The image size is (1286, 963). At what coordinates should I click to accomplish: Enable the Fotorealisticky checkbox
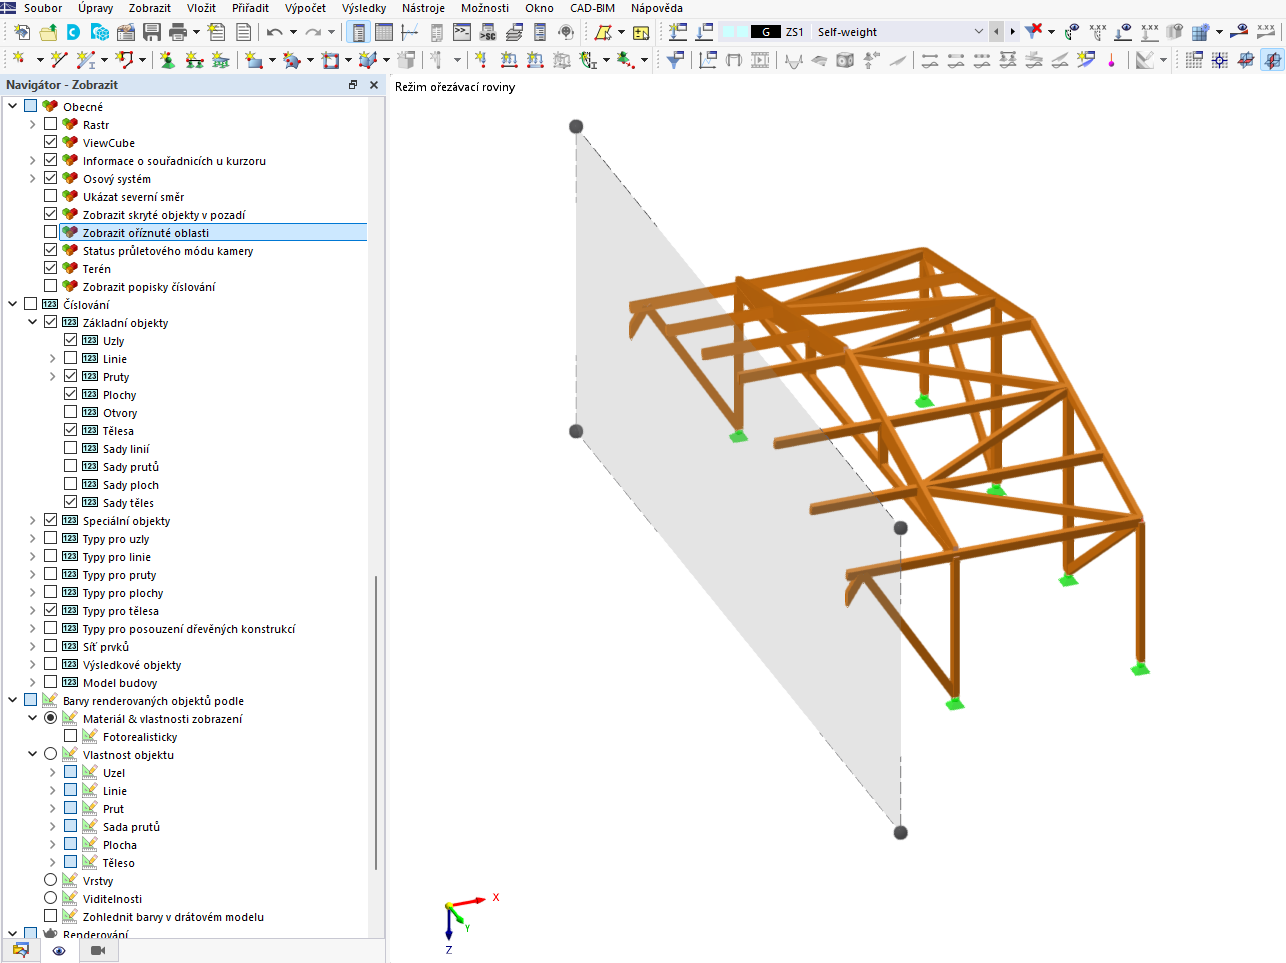(70, 736)
